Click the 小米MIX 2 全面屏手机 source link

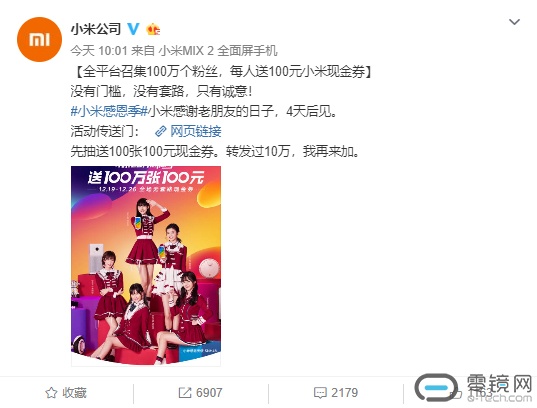point(217,51)
